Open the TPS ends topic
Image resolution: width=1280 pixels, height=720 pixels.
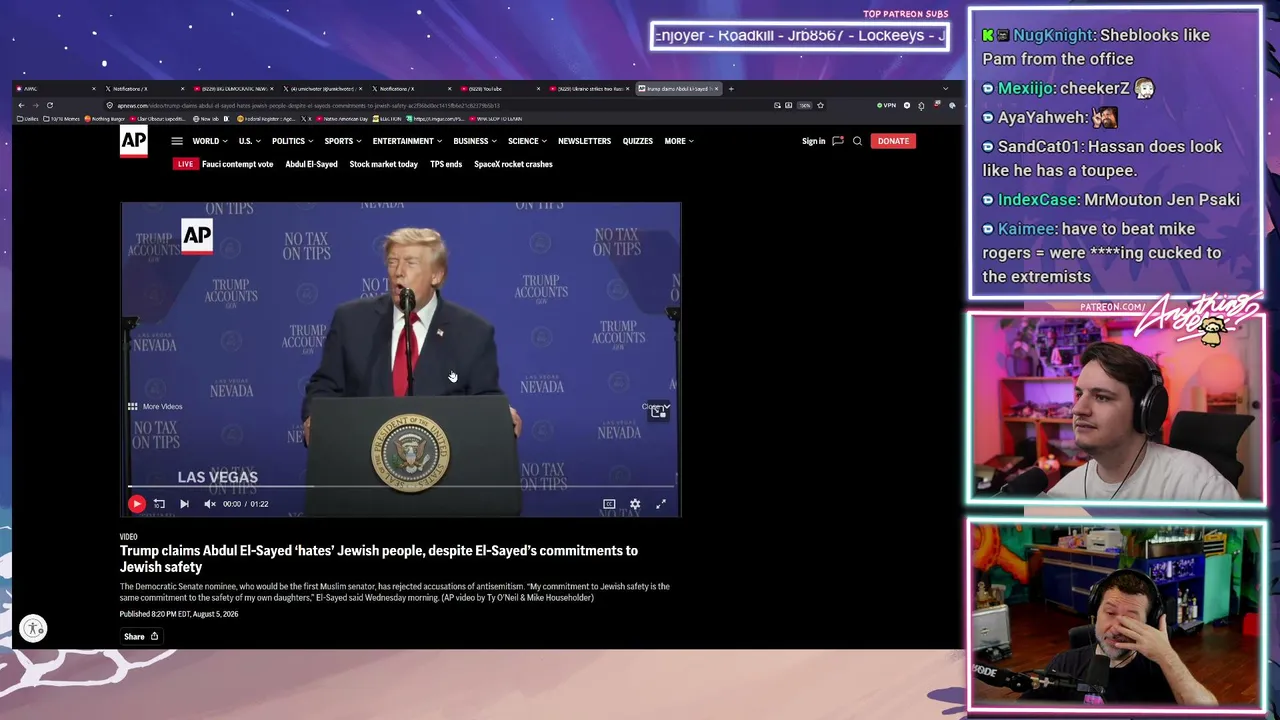coord(446,164)
